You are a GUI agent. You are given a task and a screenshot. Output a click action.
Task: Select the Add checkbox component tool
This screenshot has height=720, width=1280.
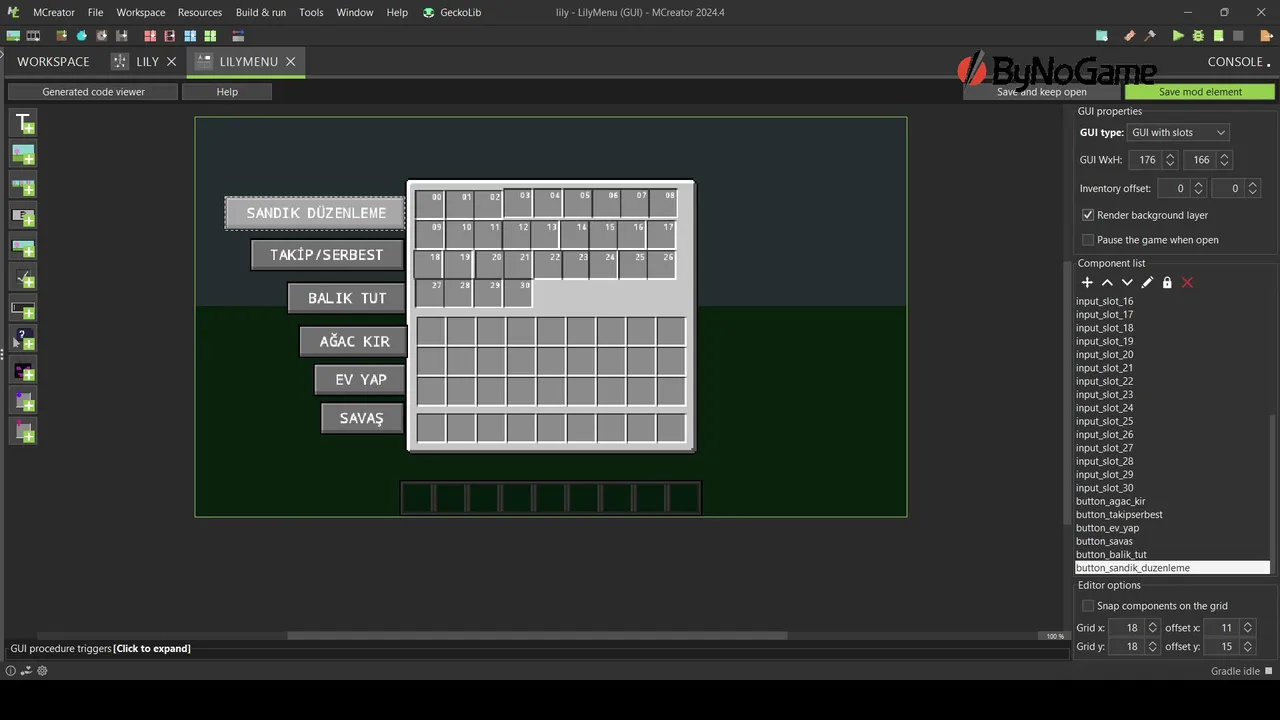(x=23, y=278)
